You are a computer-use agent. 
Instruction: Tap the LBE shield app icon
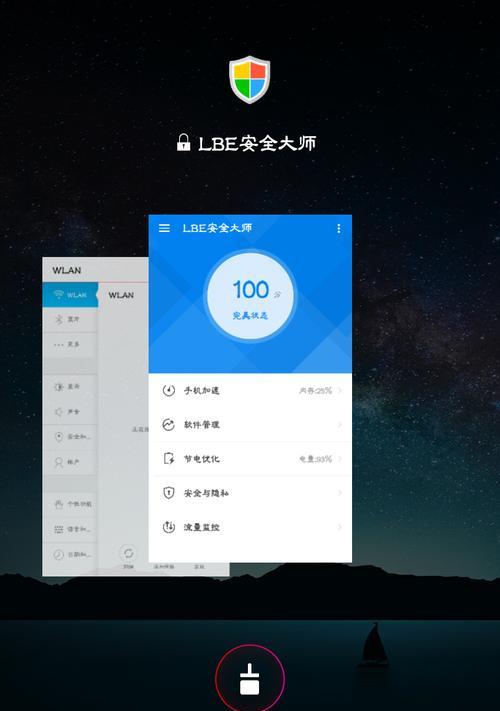tap(249, 80)
